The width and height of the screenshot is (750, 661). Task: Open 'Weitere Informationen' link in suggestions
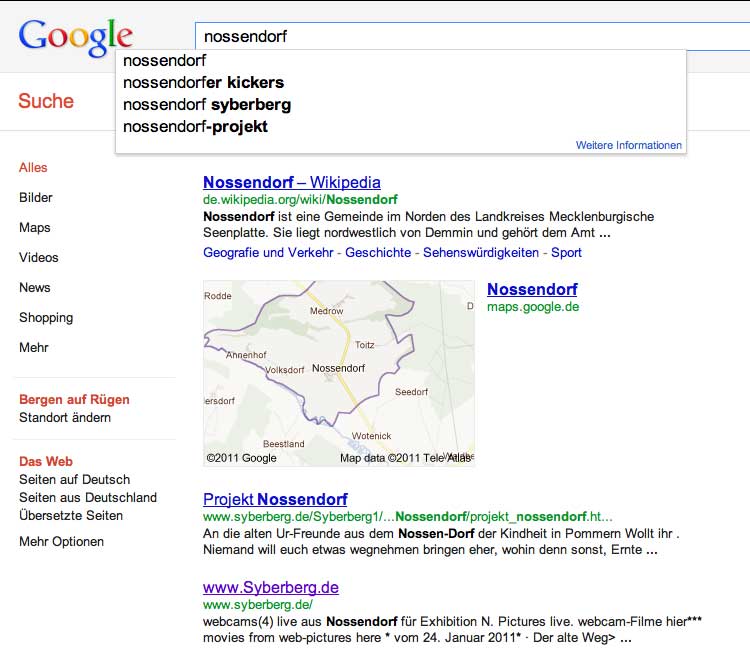[629, 145]
